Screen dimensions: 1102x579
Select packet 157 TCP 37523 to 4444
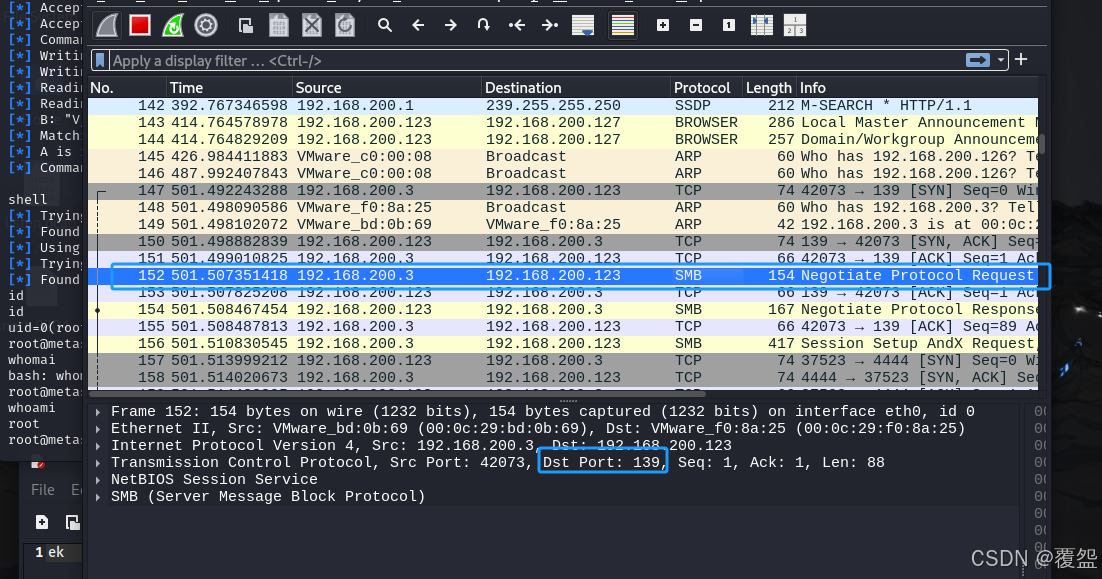point(563,360)
